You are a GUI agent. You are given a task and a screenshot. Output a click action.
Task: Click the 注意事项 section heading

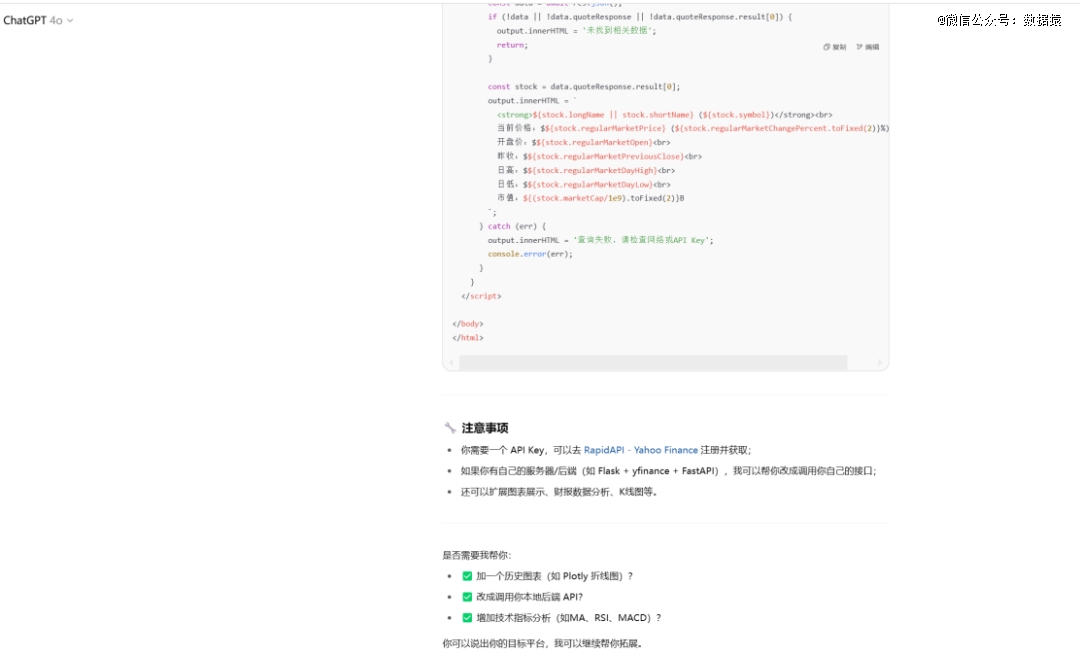click(485, 428)
